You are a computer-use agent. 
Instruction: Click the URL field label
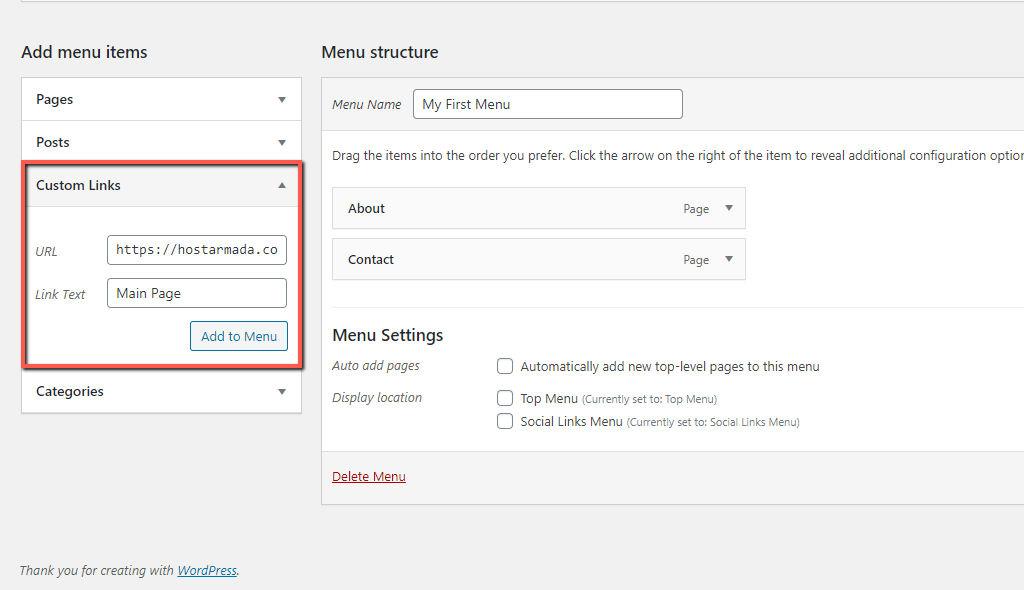tap(46, 252)
